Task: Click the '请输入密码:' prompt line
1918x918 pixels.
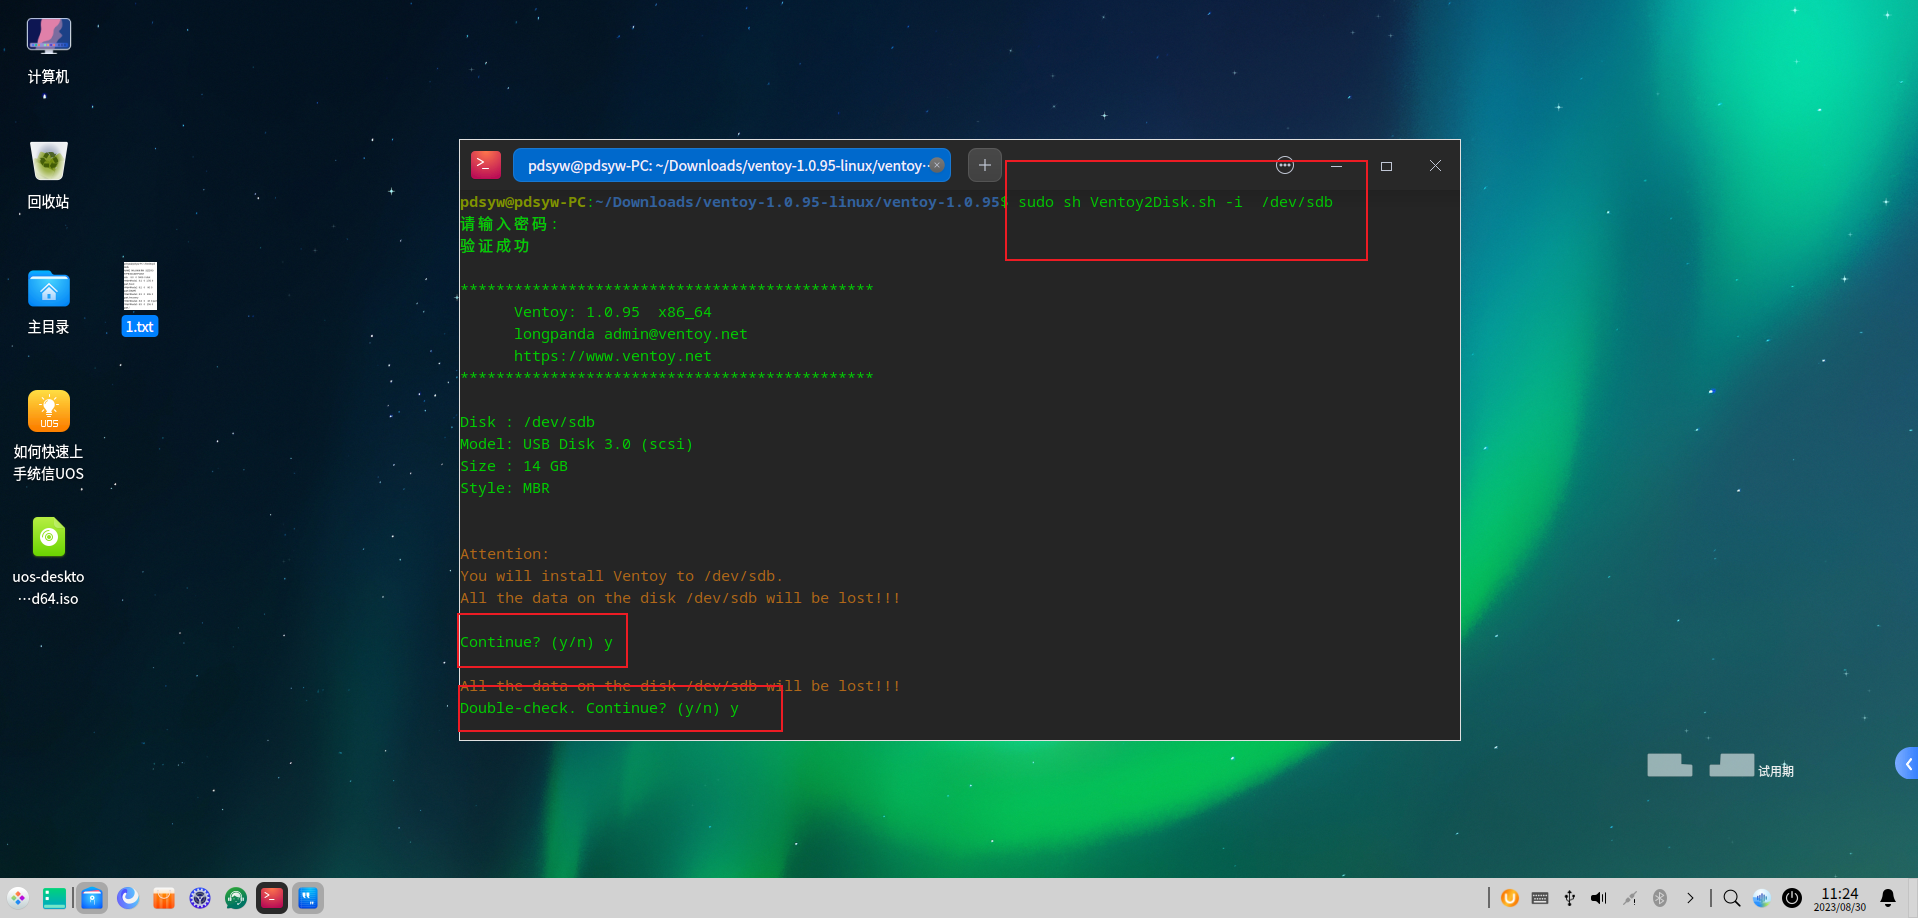Action: [x=509, y=224]
